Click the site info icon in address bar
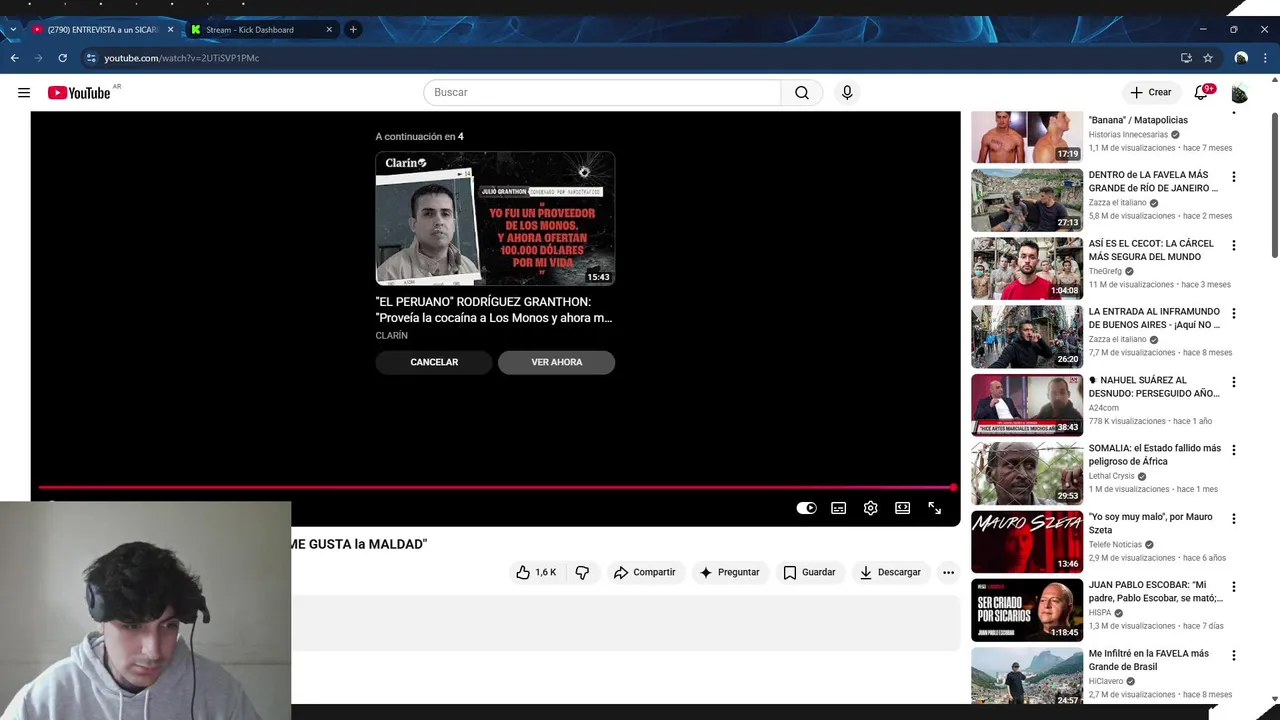 [x=91, y=58]
